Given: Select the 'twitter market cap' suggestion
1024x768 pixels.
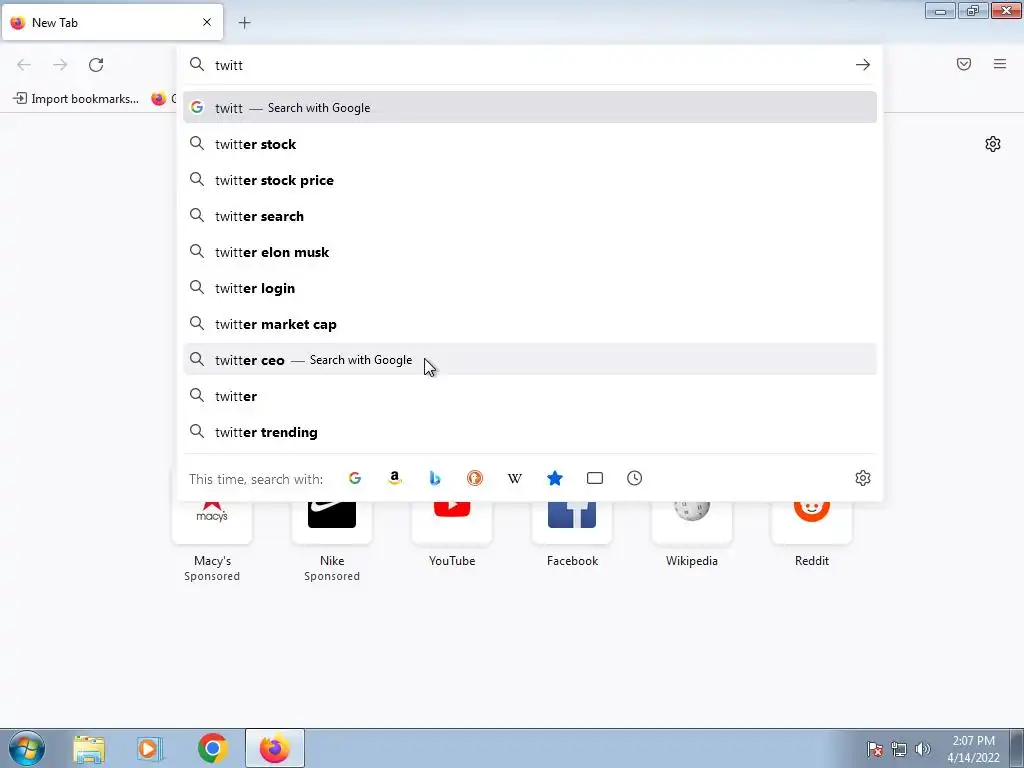Looking at the screenshot, I should click(530, 324).
